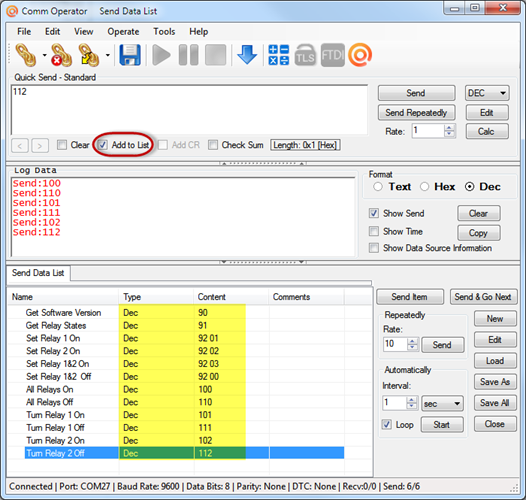Click the Interval spinner arrows
The width and height of the screenshot is (526, 500).
(x=412, y=403)
